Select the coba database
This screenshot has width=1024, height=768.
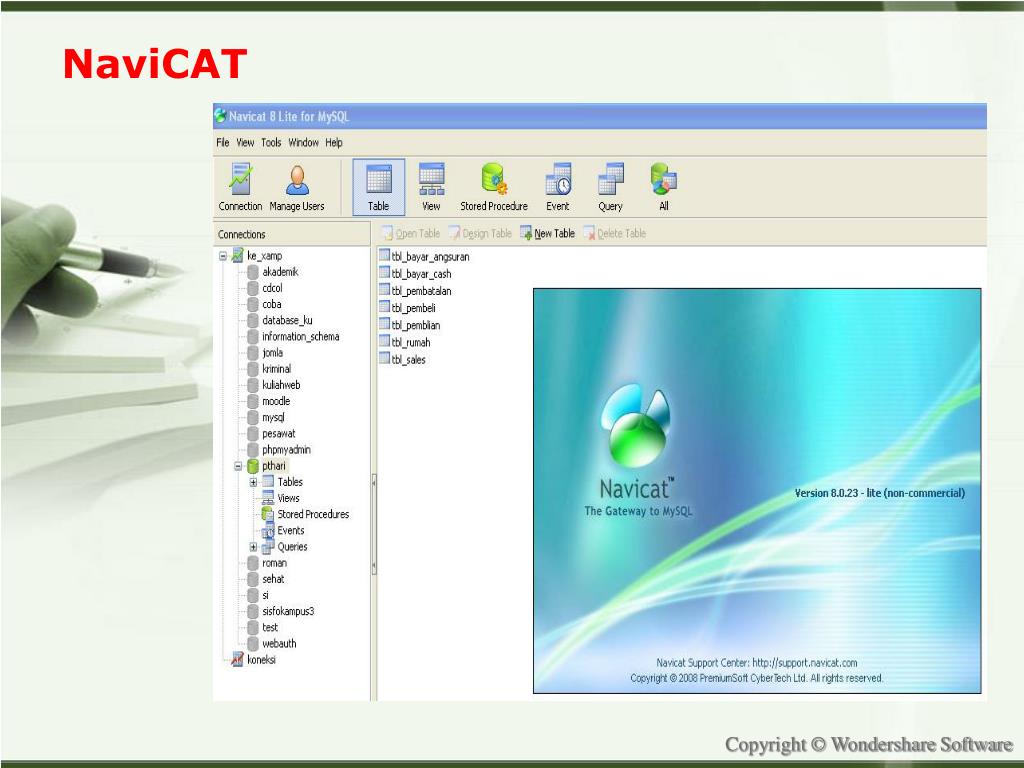[x=272, y=304]
